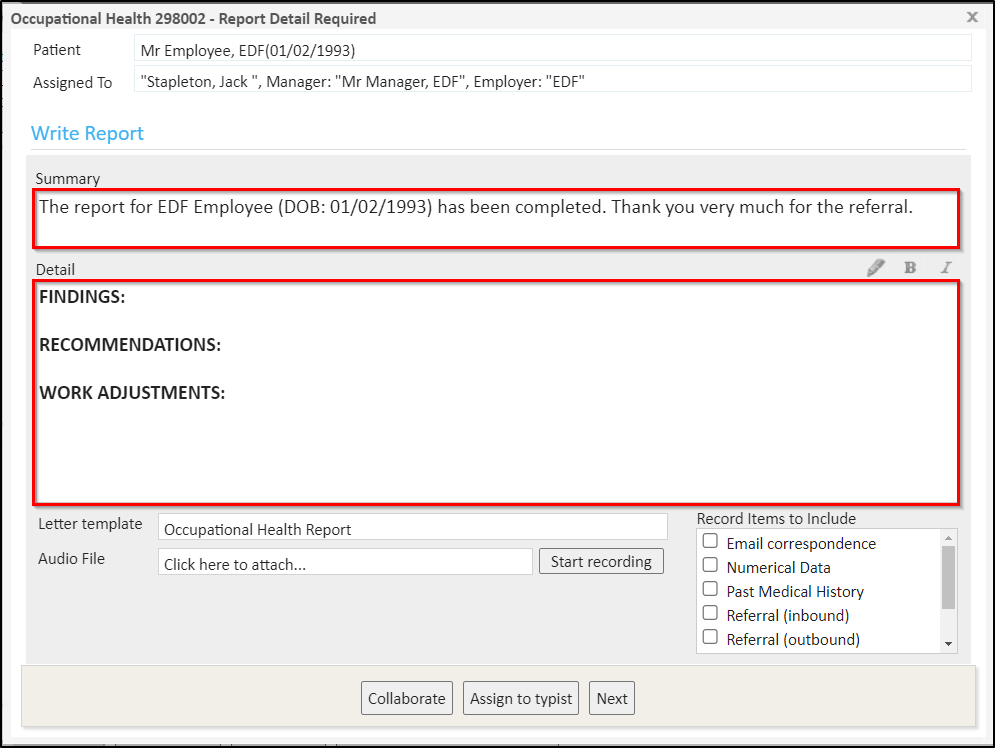Click into the Summary text box
The width and height of the screenshot is (995, 748).
click(x=496, y=218)
